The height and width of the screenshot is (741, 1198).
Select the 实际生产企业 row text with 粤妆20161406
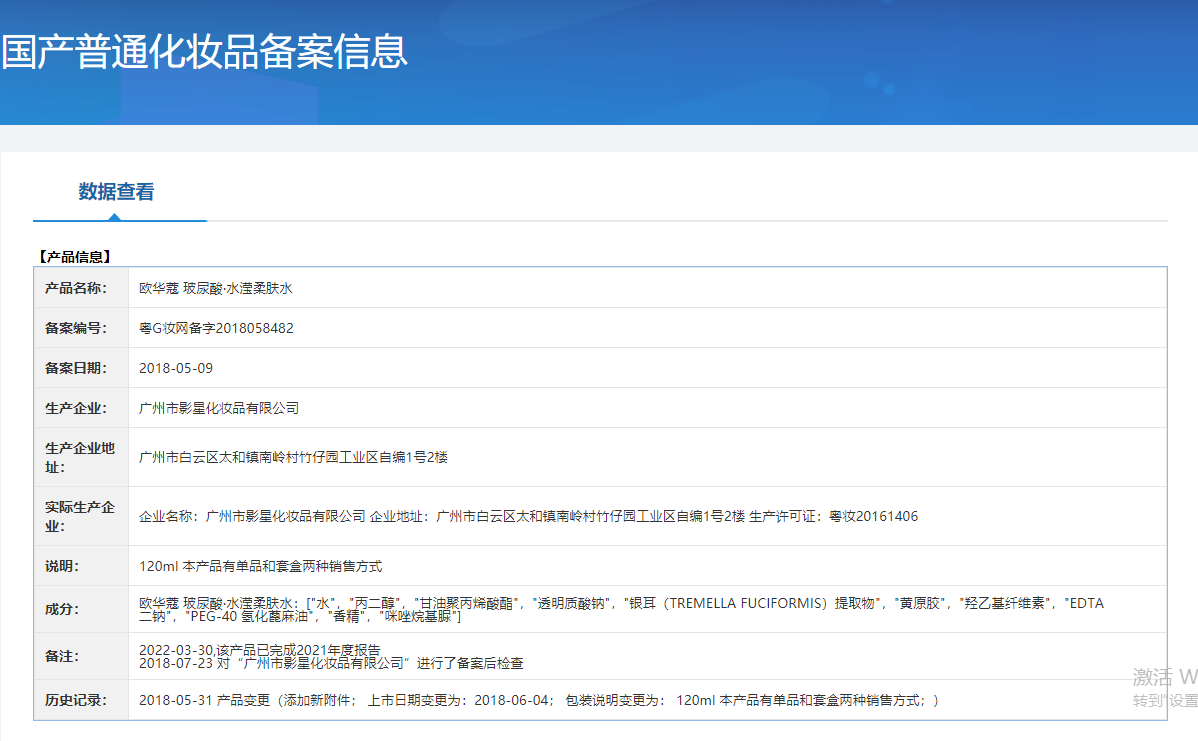tap(529, 516)
